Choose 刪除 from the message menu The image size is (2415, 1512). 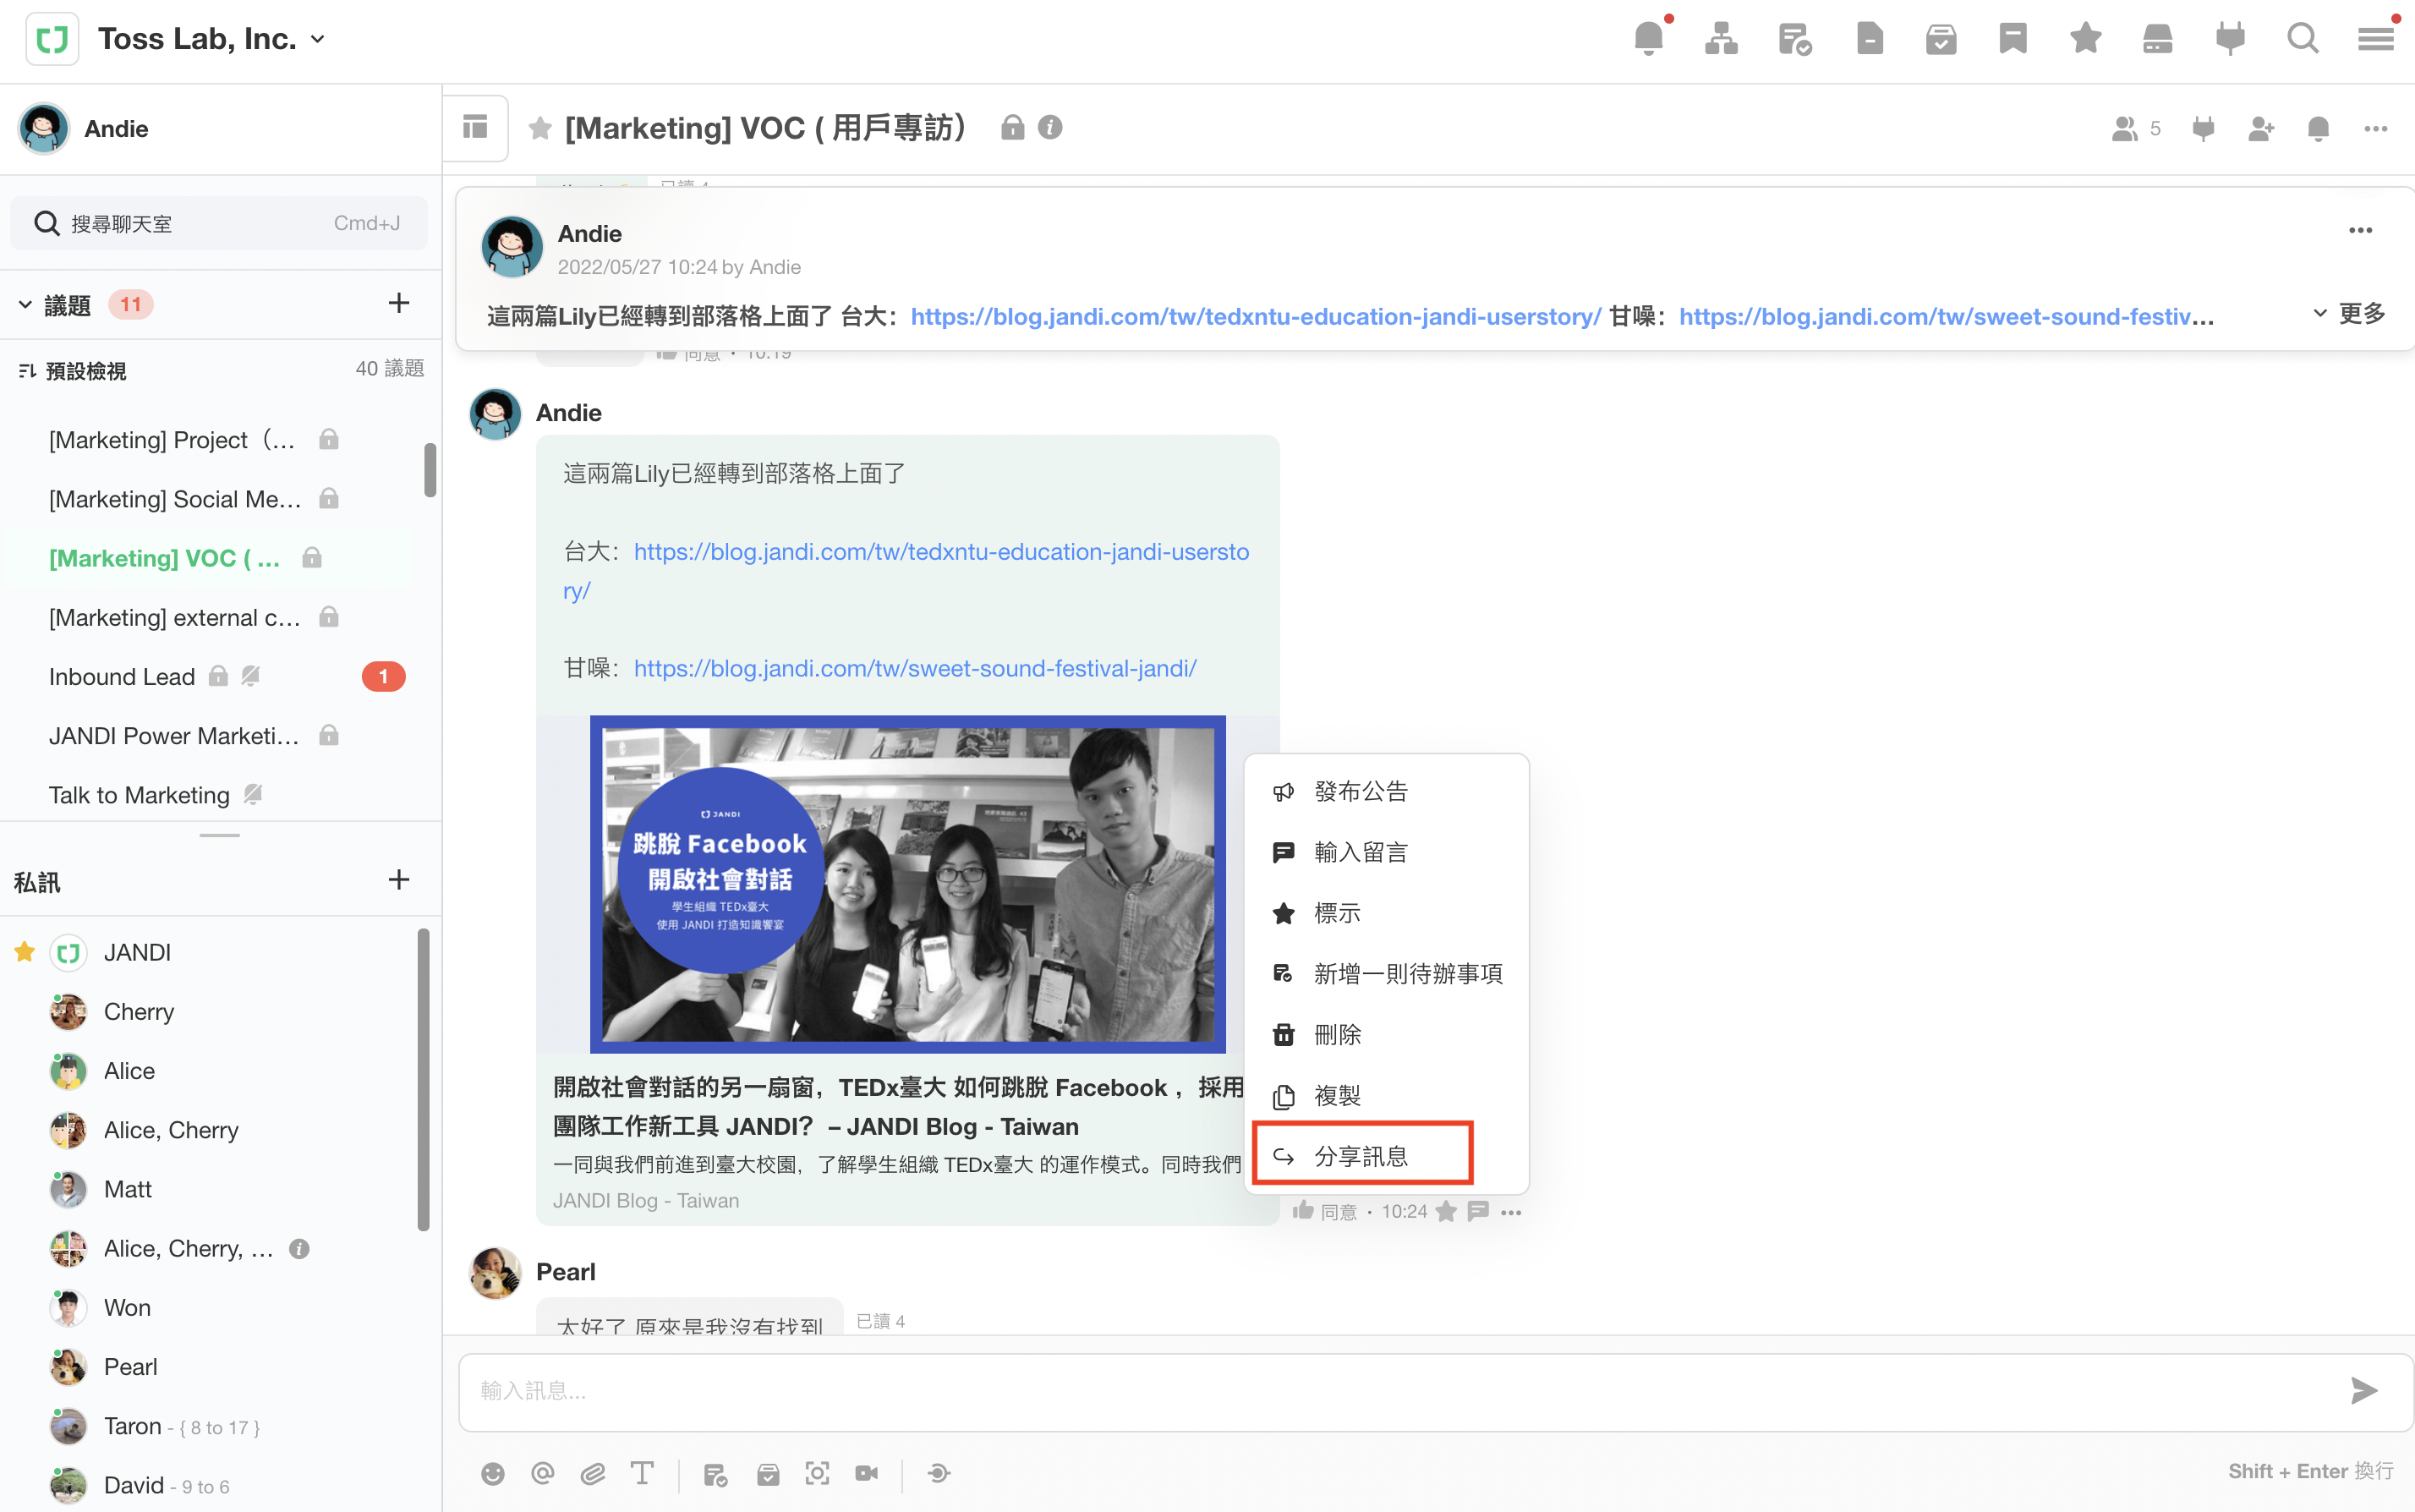coord(1337,1034)
